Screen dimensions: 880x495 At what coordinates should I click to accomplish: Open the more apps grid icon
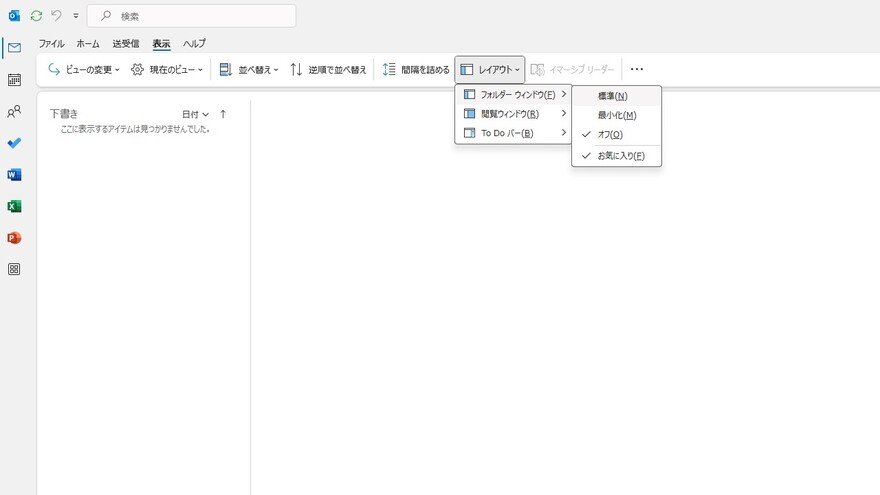[14, 269]
